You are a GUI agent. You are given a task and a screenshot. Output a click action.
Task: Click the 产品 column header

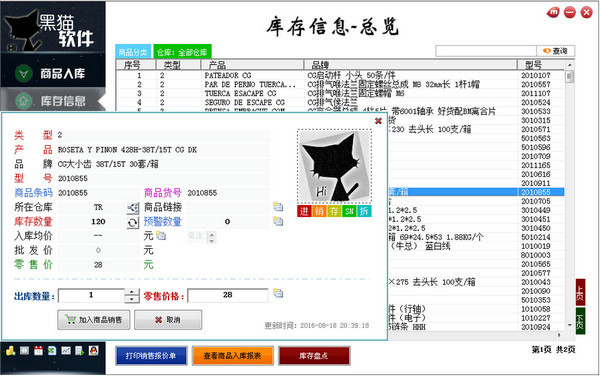(253, 65)
